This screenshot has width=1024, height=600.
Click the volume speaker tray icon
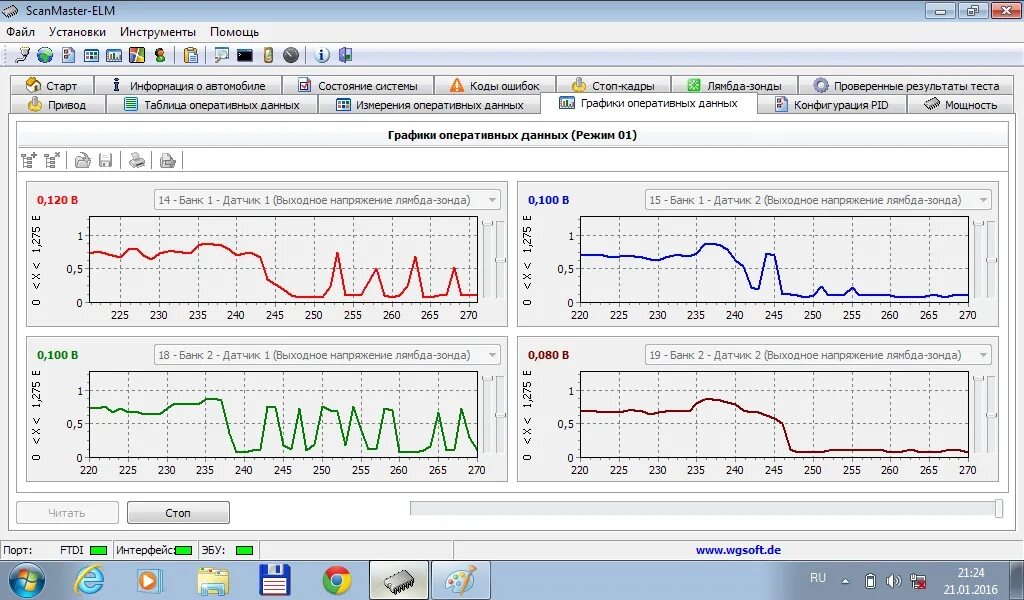[893, 580]
